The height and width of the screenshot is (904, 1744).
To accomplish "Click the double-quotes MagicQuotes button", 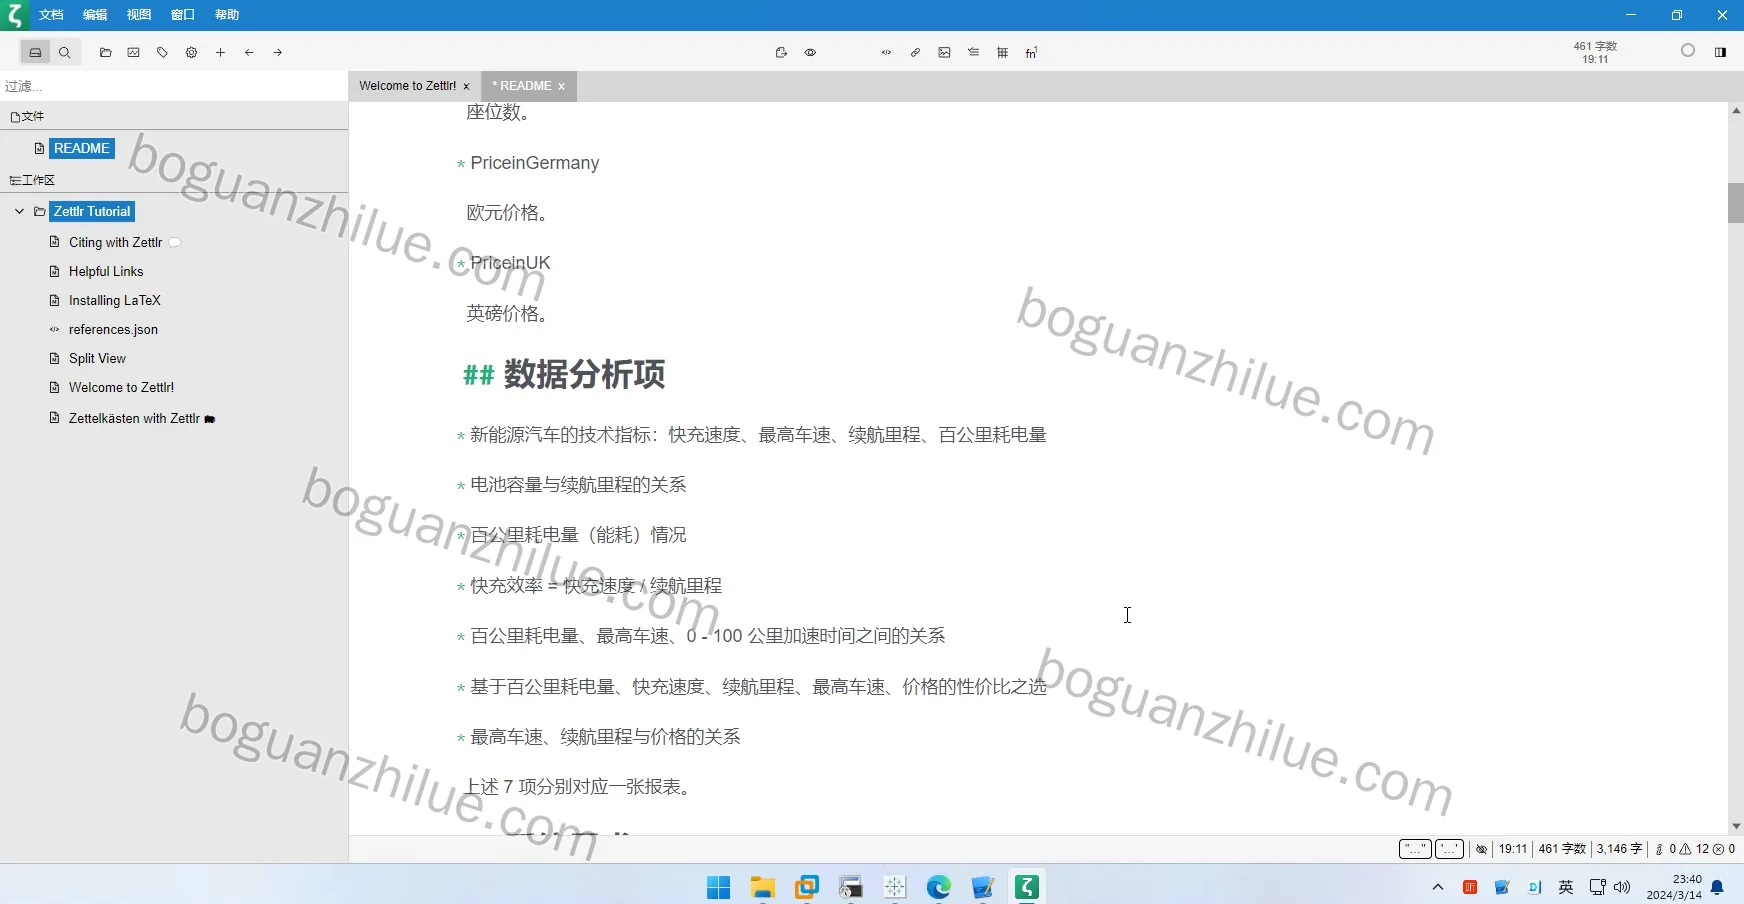I will tap(1415, 849).
